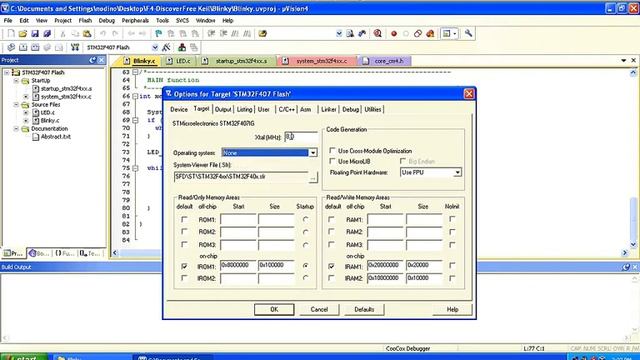Click the Cancel button
The image size is (640, 360).
point(319,309)
